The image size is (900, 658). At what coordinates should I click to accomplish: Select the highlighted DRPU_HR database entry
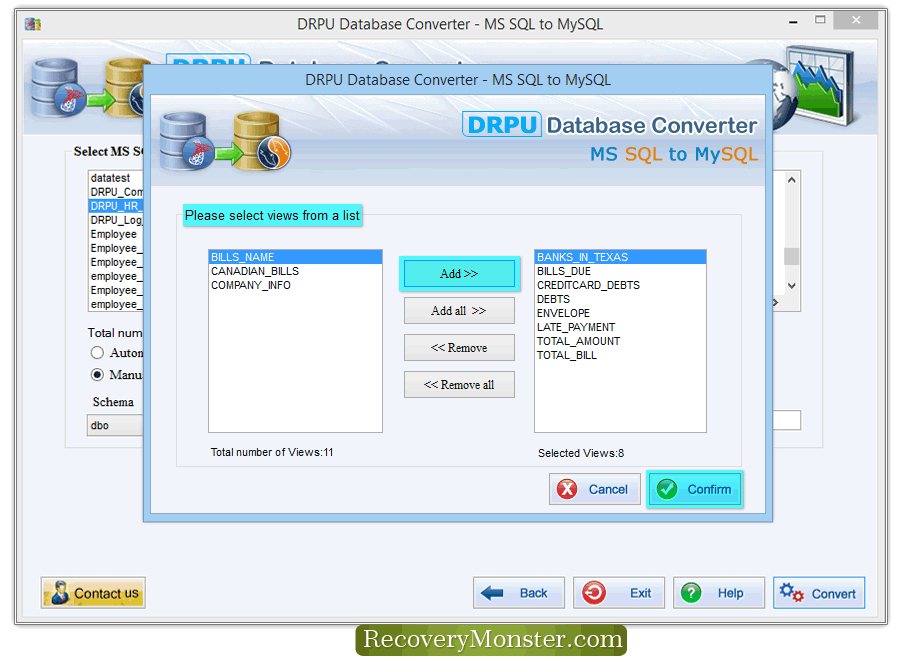pyautogui.click(x=116, y=206)
